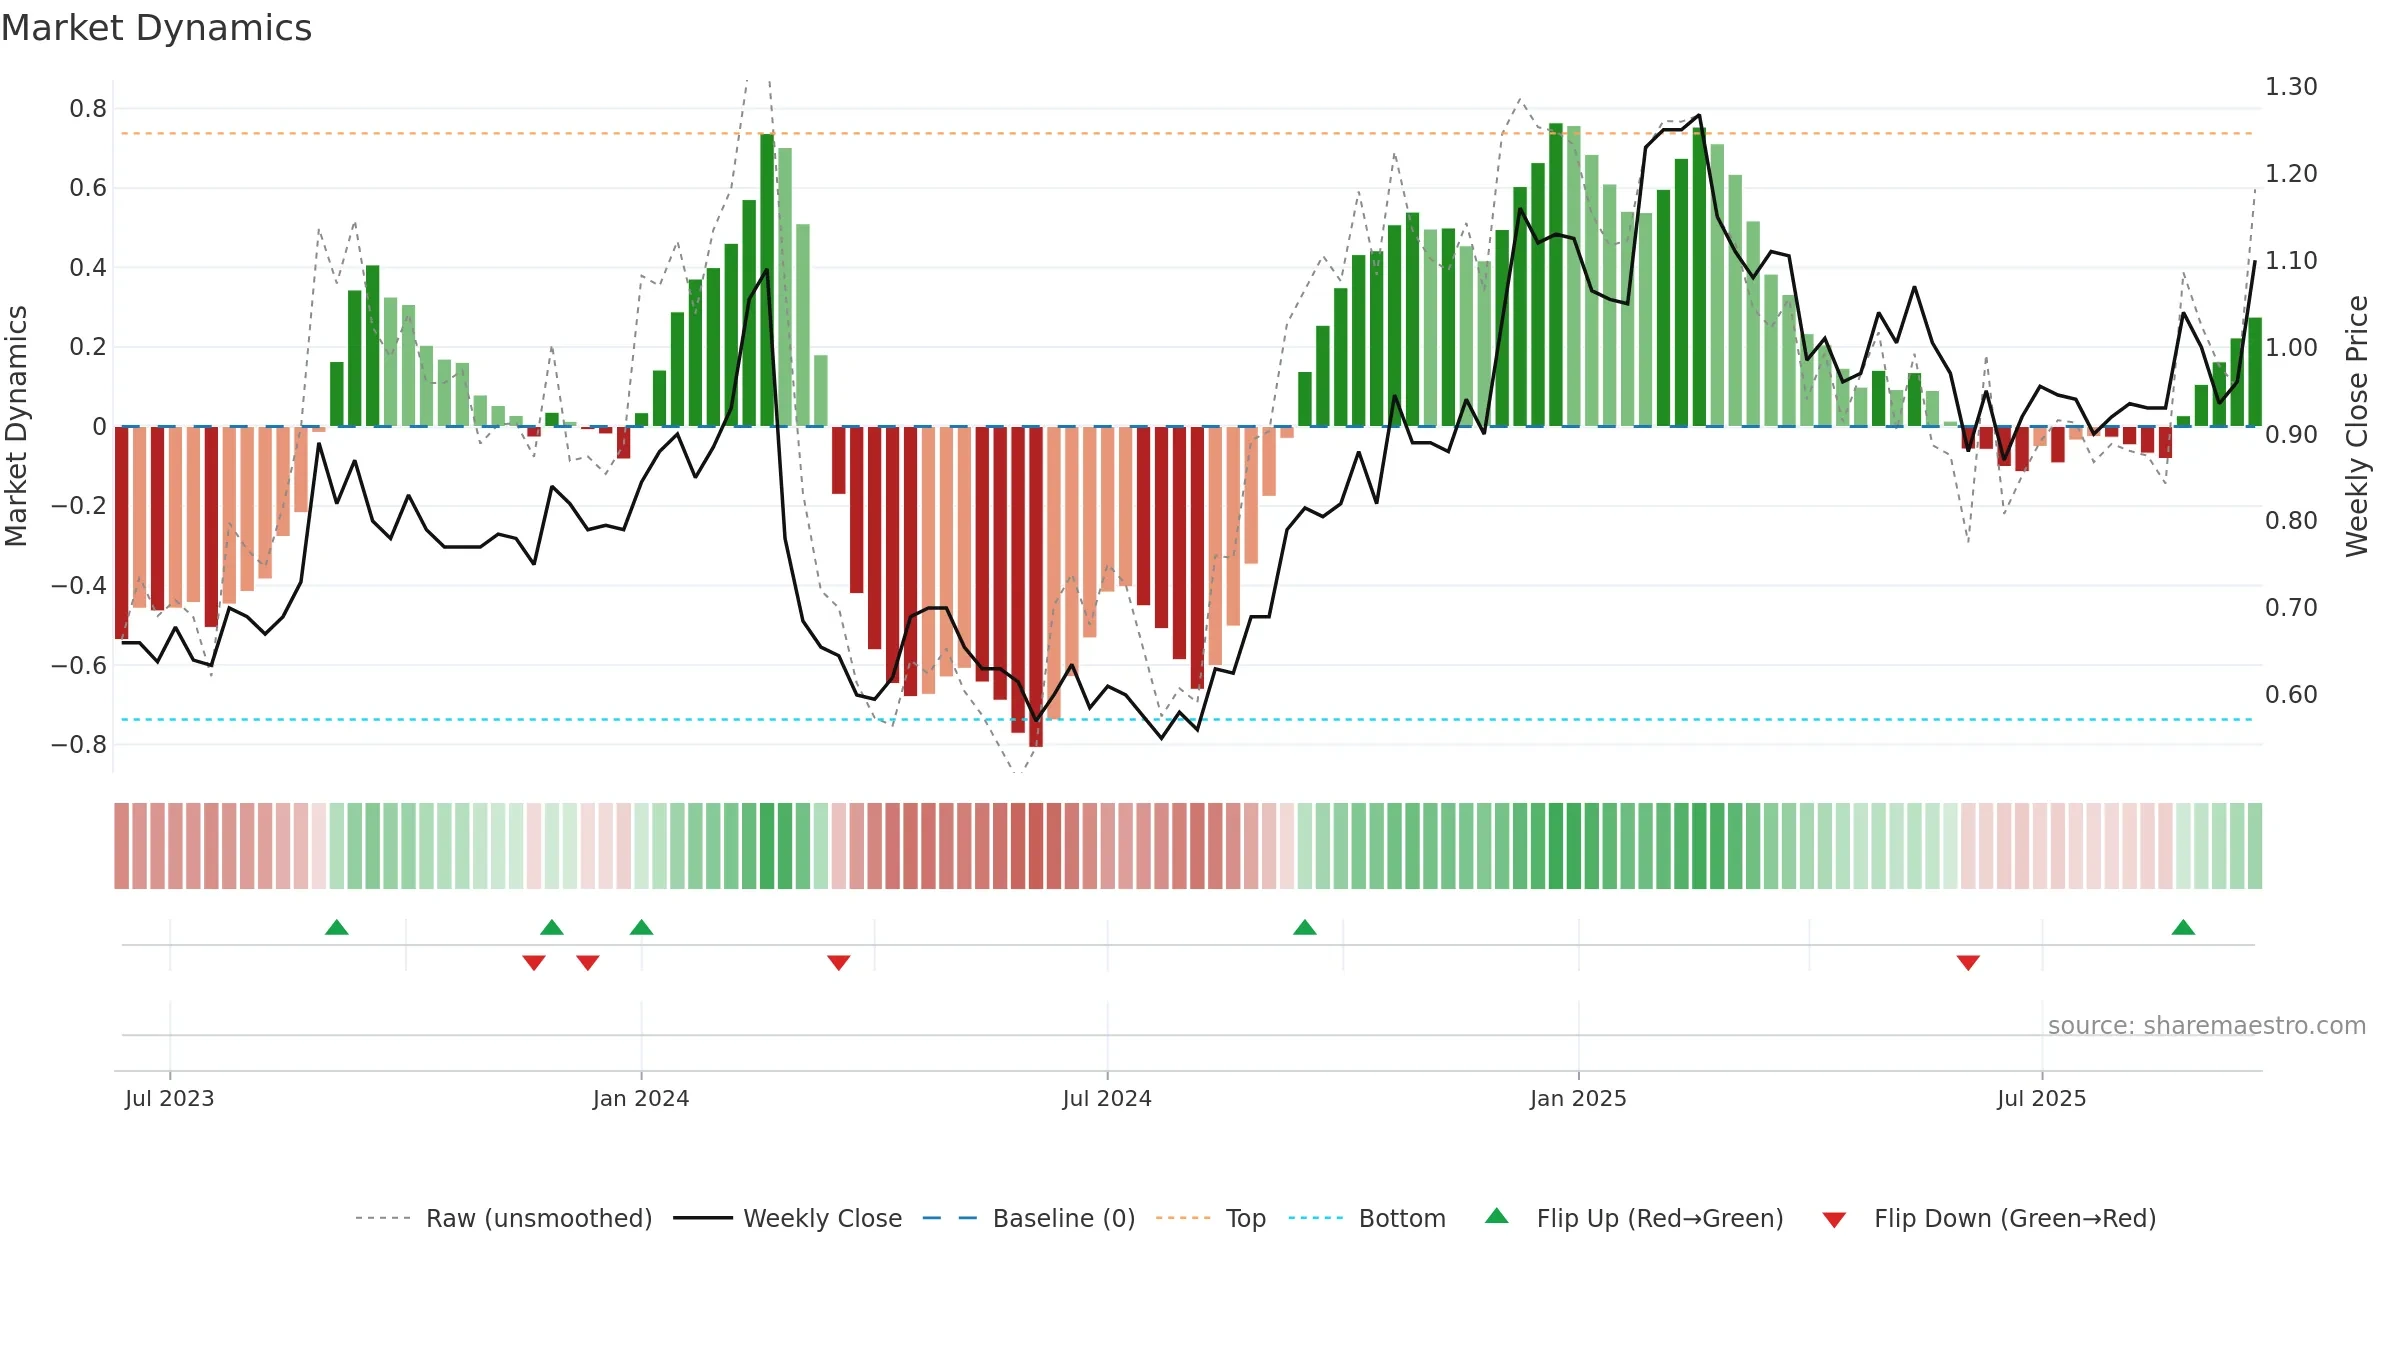Click the −0.4 tick on the left axis

coord(79,585)
